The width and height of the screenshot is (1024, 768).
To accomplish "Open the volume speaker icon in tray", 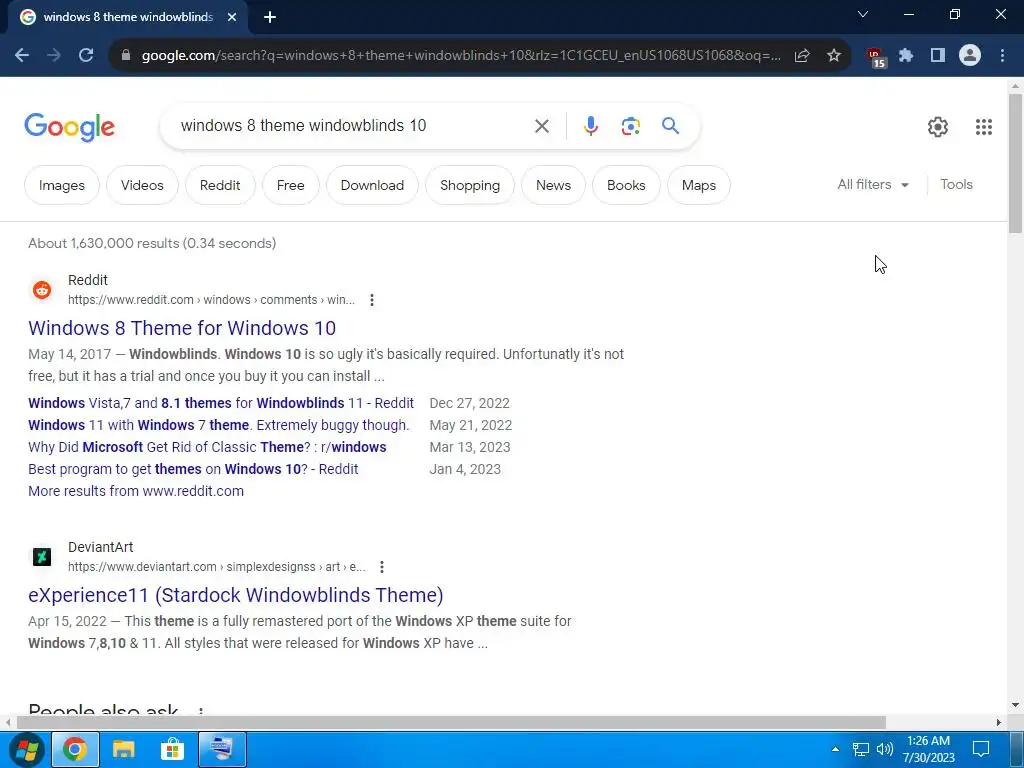I will point(884,749).
